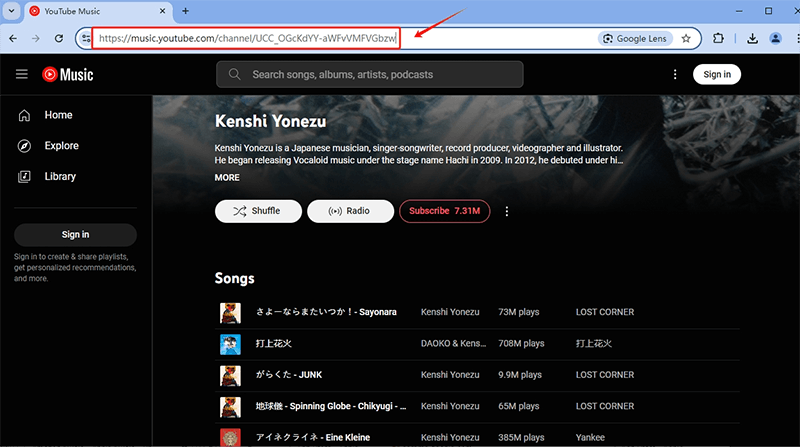Play the Eine Kleine song thumbnail
This screenshot has width=800, height=447.
pyautogui.click(x=230, y=438)
